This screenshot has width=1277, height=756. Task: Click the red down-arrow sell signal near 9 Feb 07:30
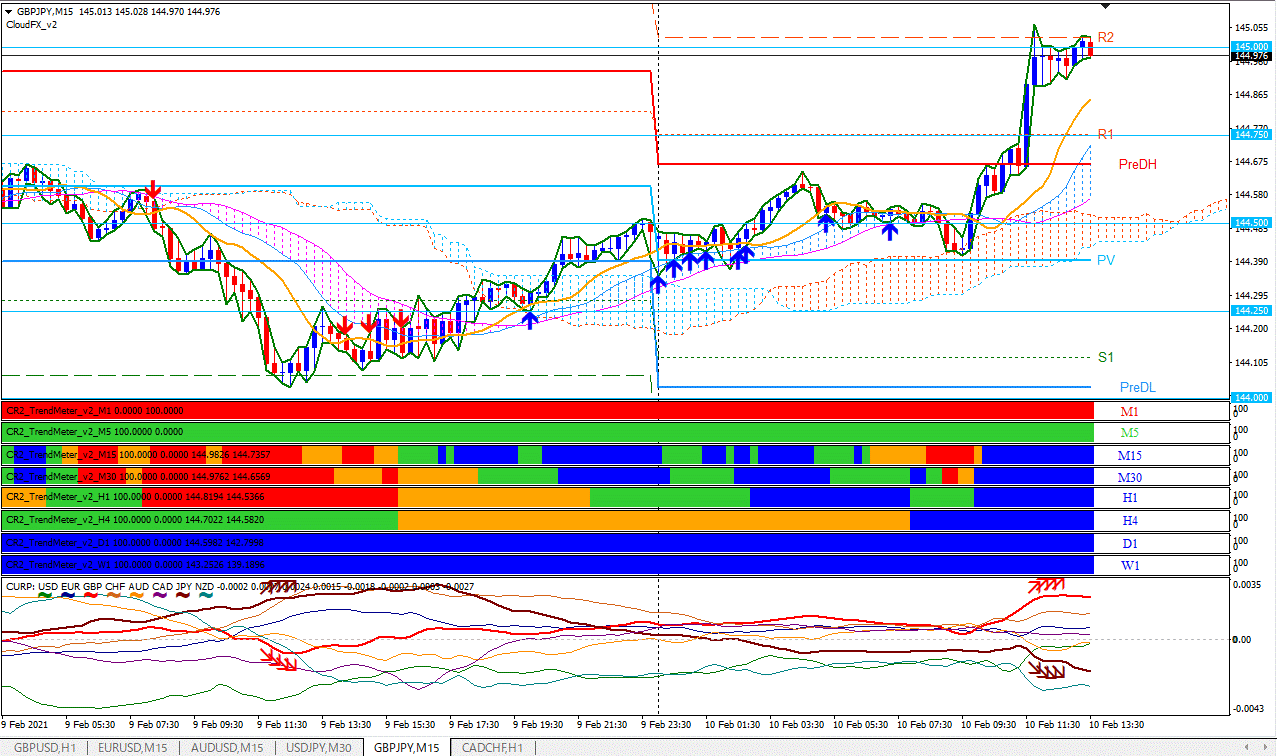152,190
